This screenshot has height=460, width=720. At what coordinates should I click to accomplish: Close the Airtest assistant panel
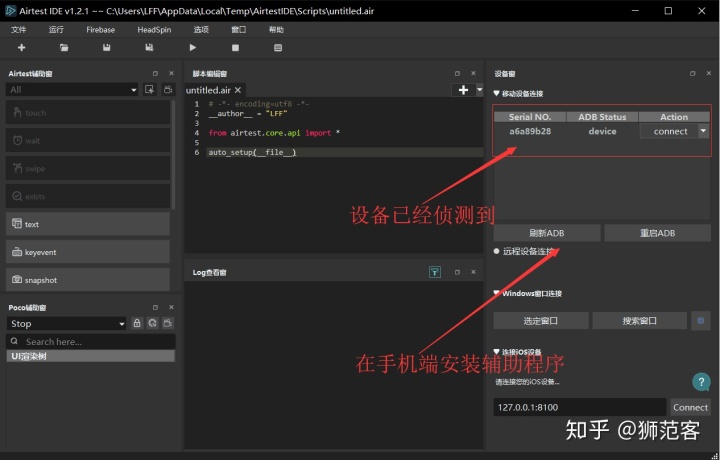coord(171,73)
